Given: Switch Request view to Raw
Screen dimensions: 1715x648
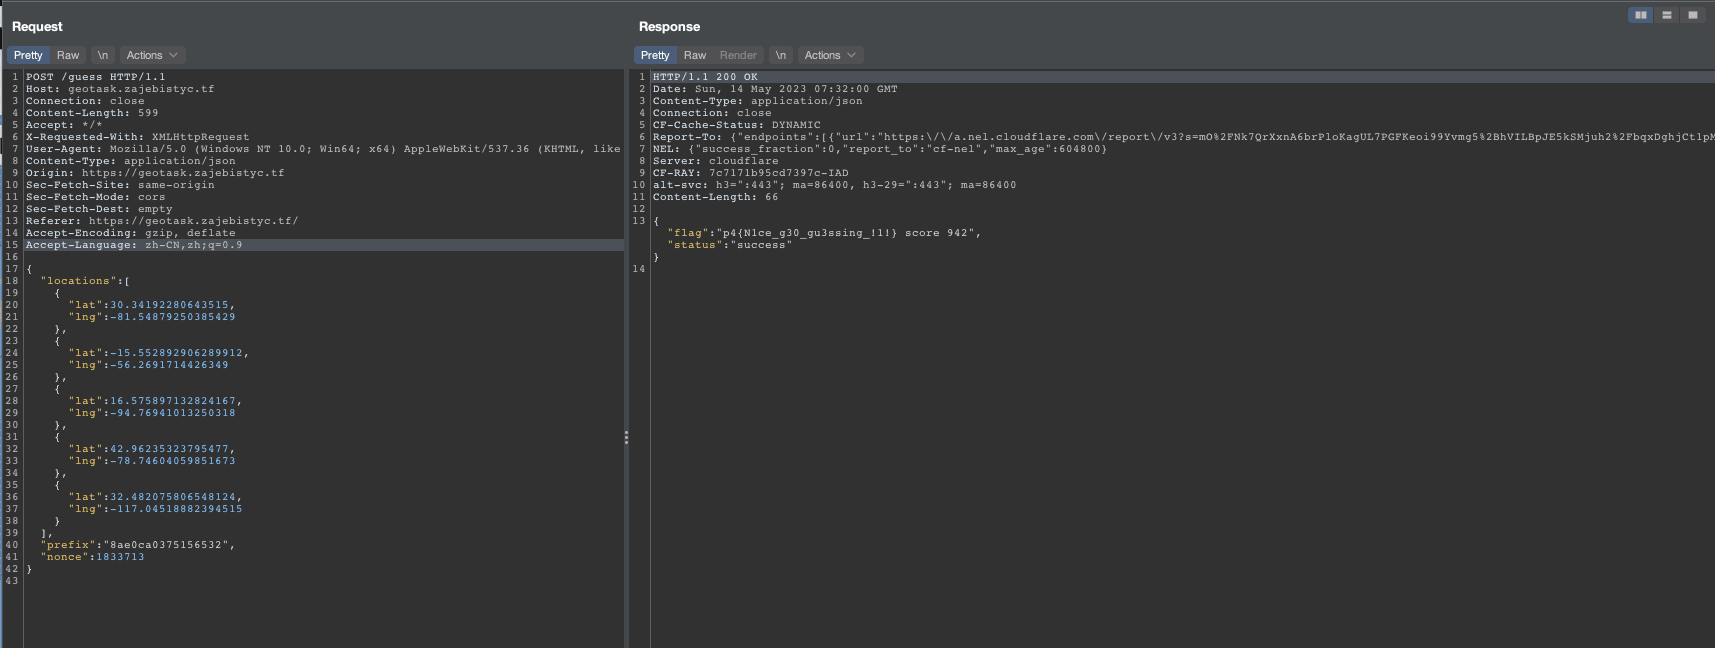Looking at the screenshot, I should 68,55.
